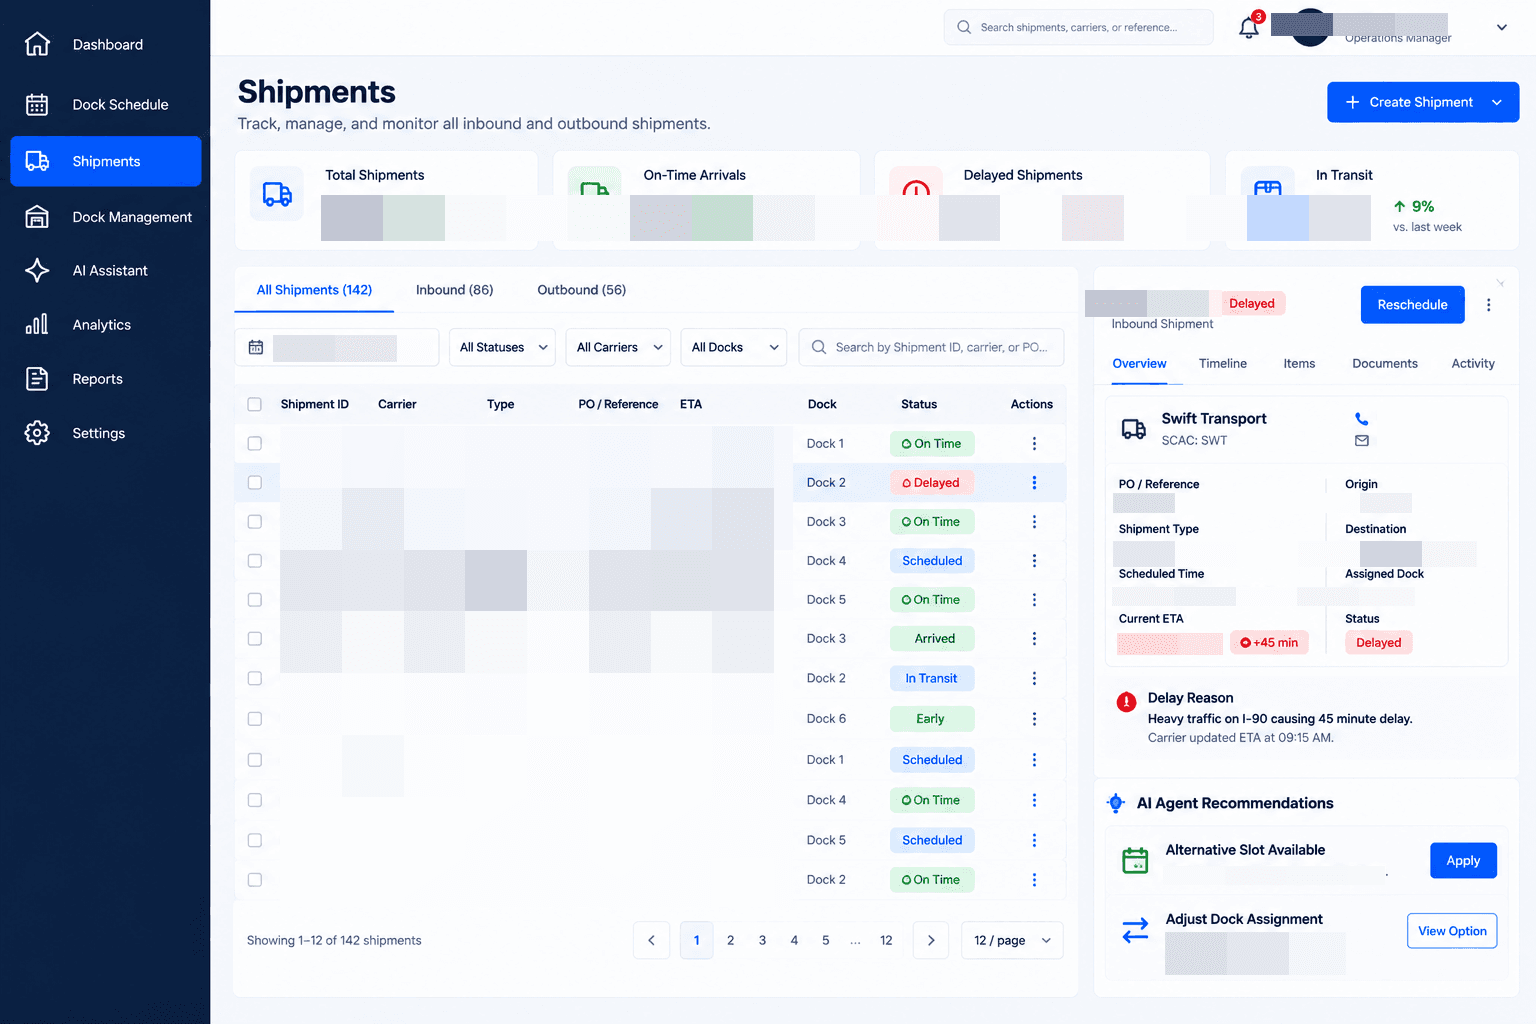Open the Settings gear icon
1536x1024 pixels.
(37, 433)
